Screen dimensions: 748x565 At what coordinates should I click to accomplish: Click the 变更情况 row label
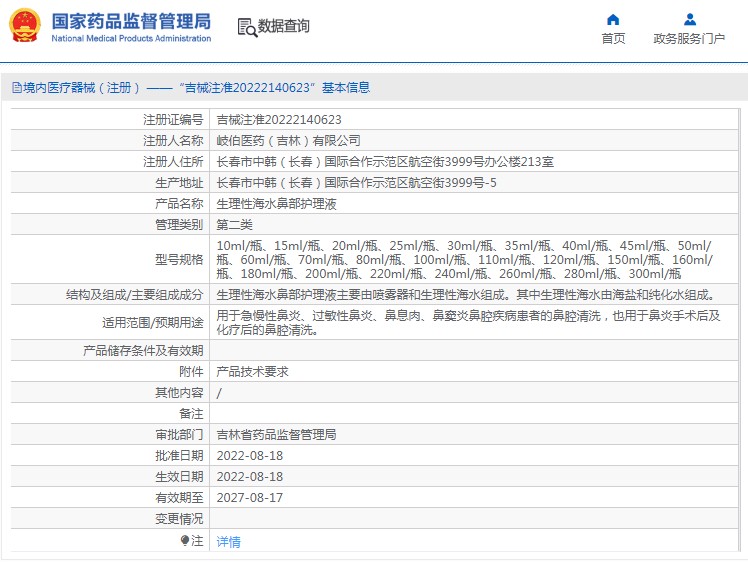pyautogui.click(x=179, y=519)
